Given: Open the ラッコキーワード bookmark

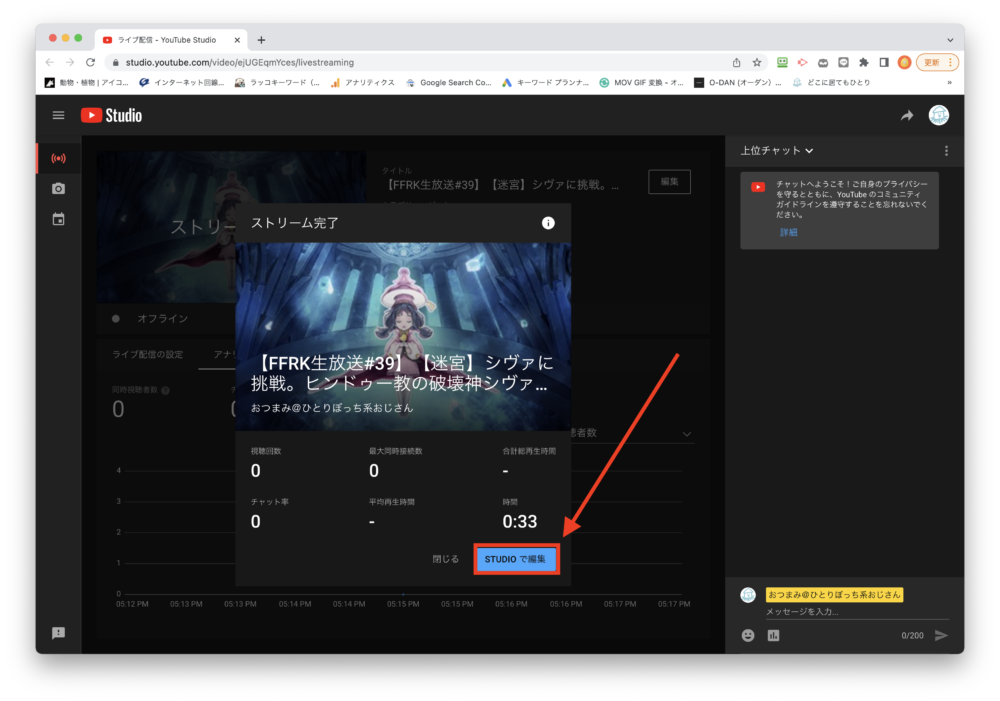Looking at the screenshot, I should (x=277, y=82).
